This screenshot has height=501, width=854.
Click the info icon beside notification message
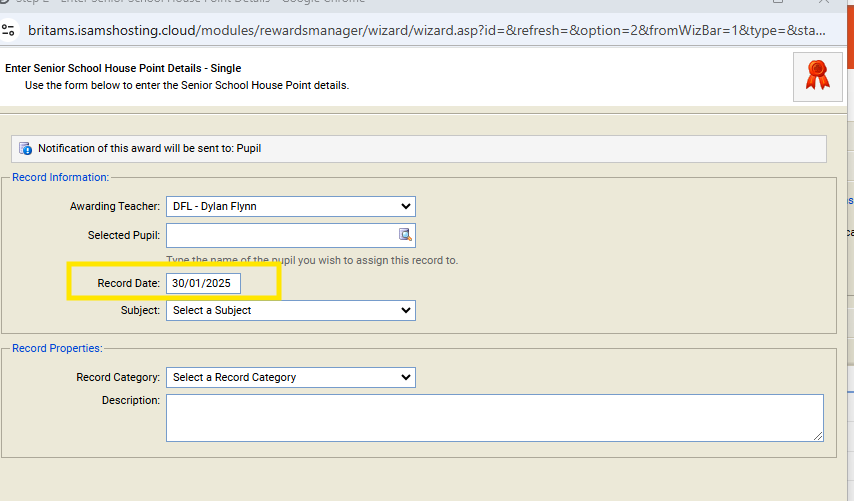tap(25, 148)
